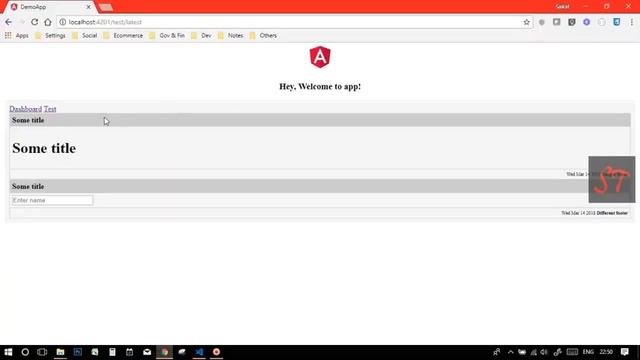Switch ENG input language indicator

(588, 352)
